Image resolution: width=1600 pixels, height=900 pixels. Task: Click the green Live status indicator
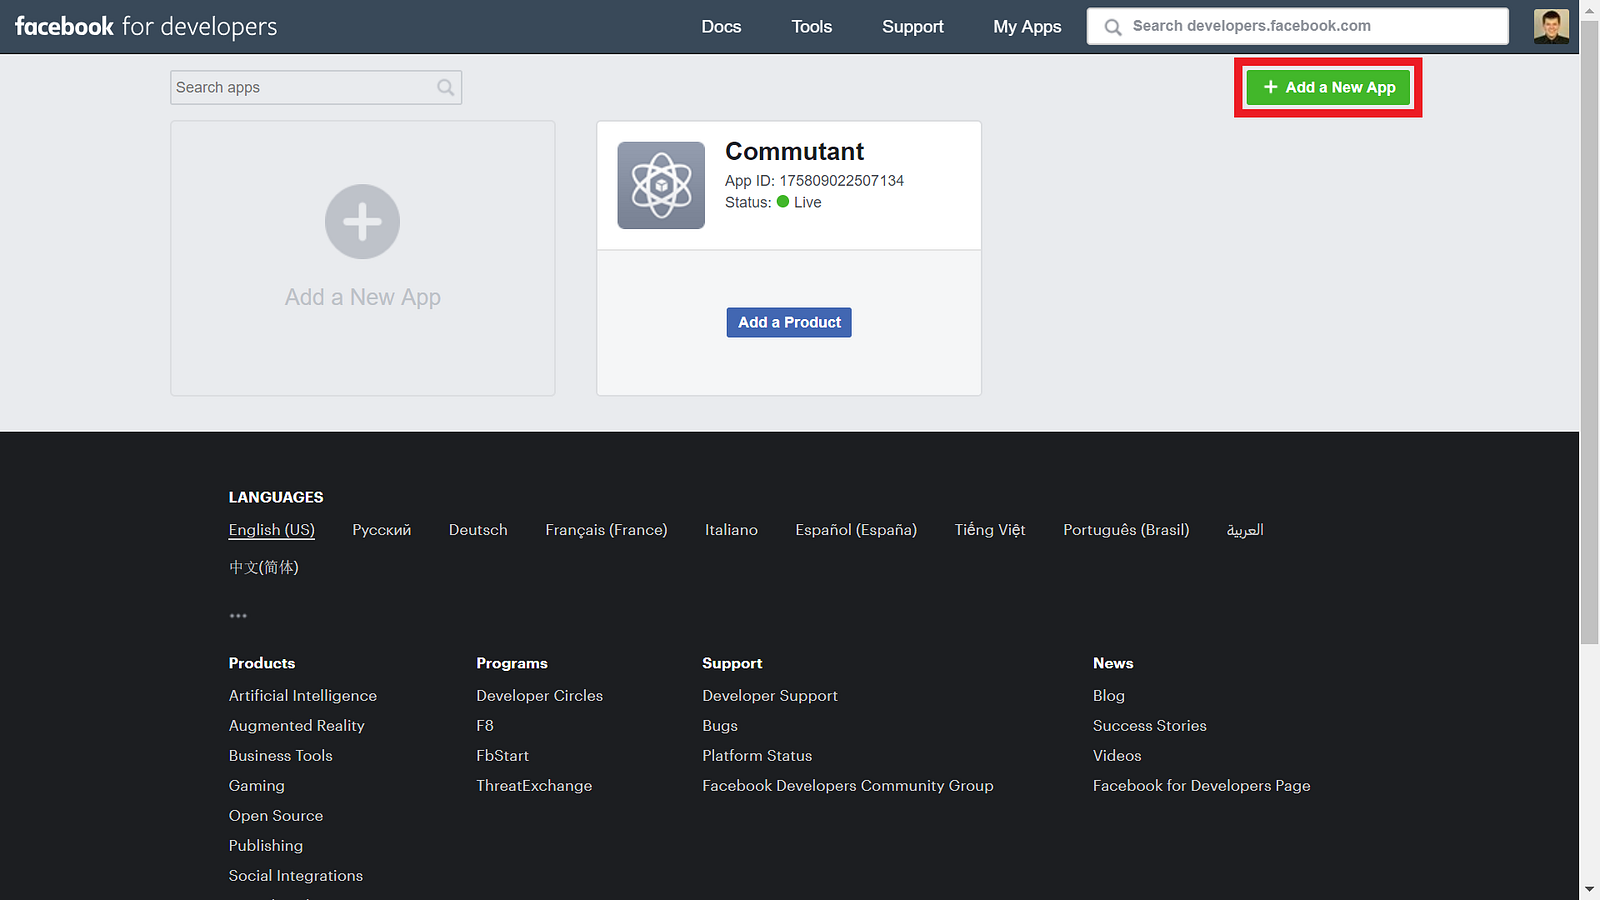click(x=783, y=202)
